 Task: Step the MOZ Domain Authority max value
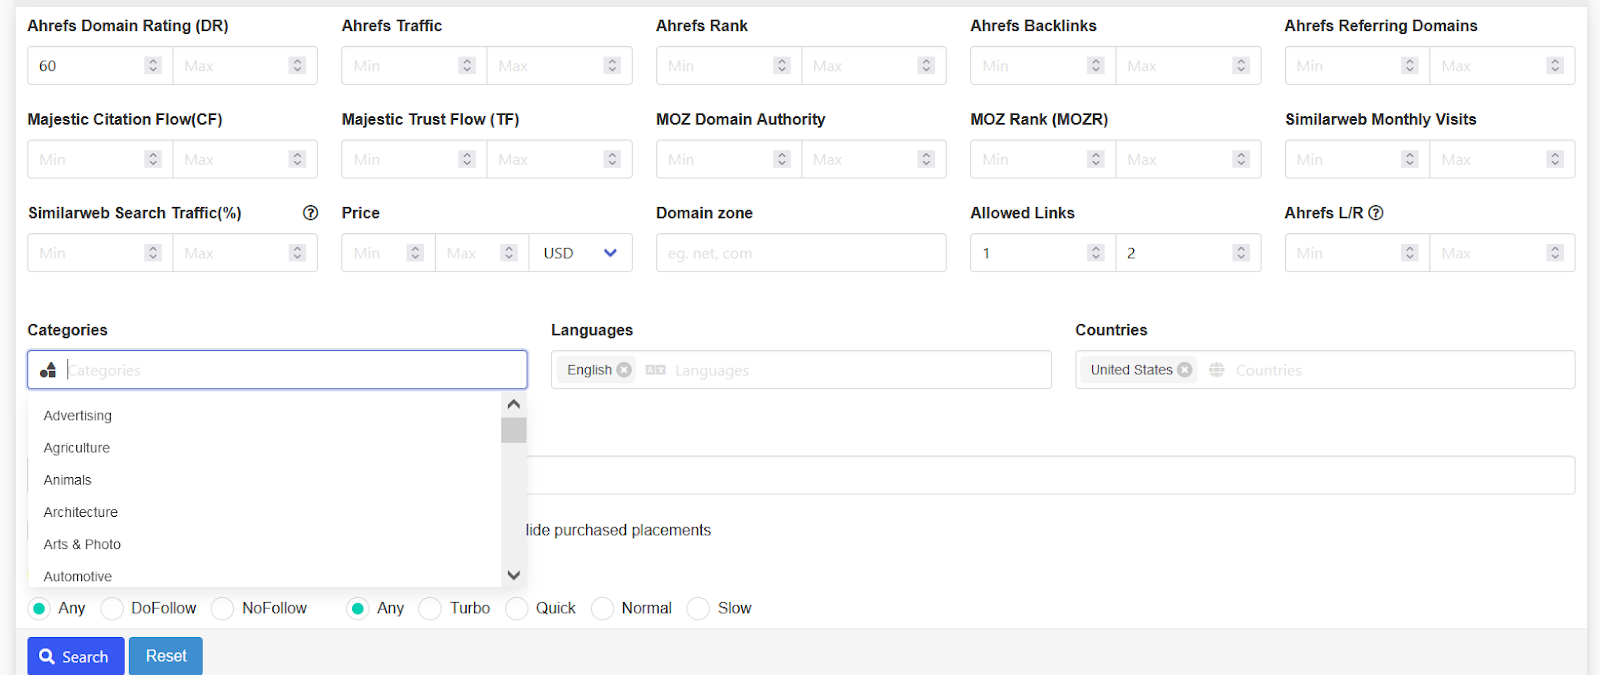[926, 159]
